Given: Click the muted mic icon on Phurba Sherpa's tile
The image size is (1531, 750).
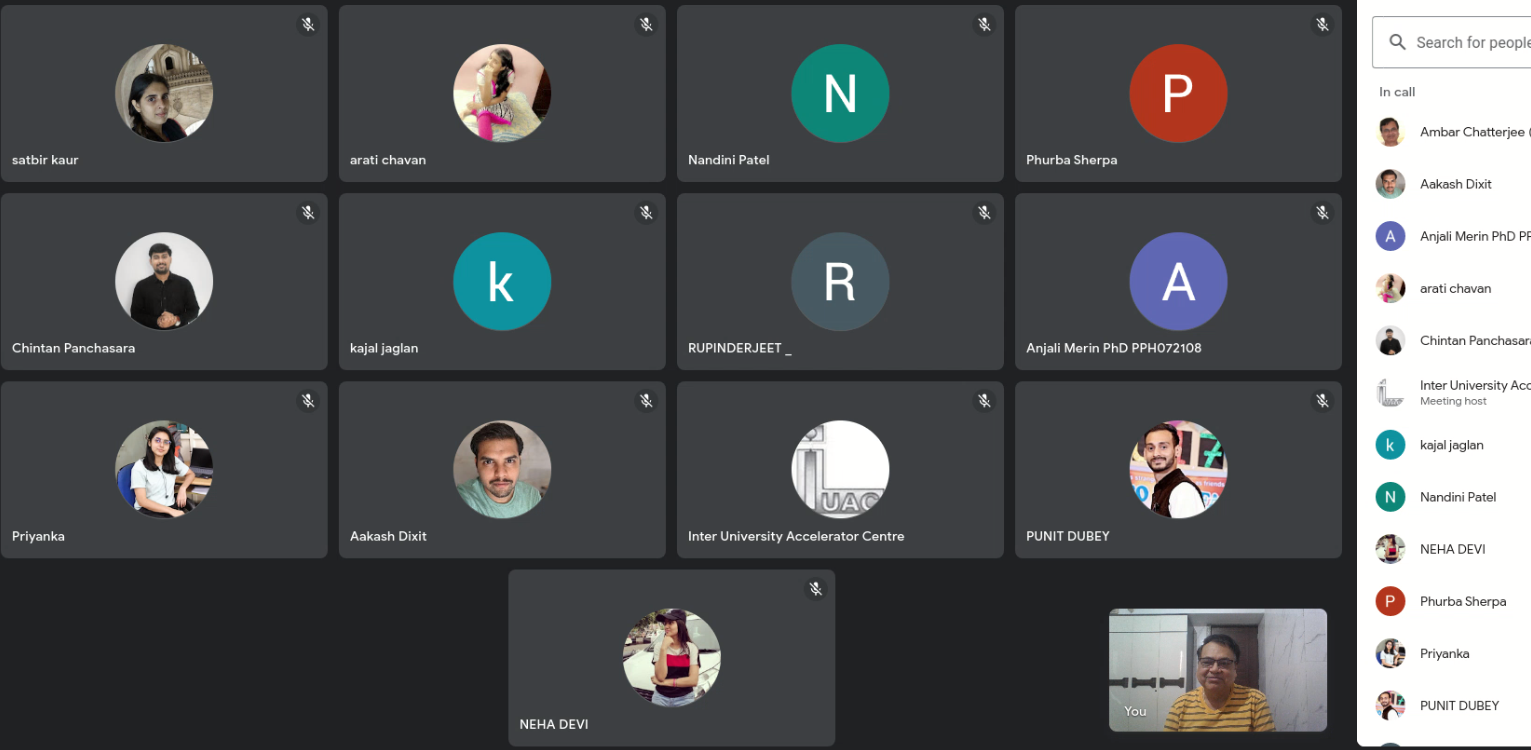Looking at the screenshot, I should (x=1322, y=25).
